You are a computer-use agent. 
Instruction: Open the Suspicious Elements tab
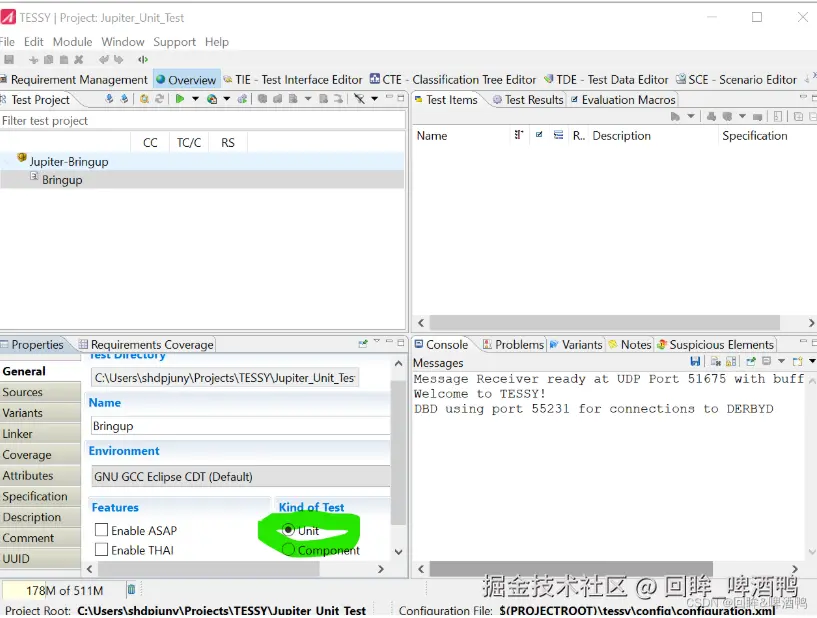pyautogui.click(x=715, y=344)
